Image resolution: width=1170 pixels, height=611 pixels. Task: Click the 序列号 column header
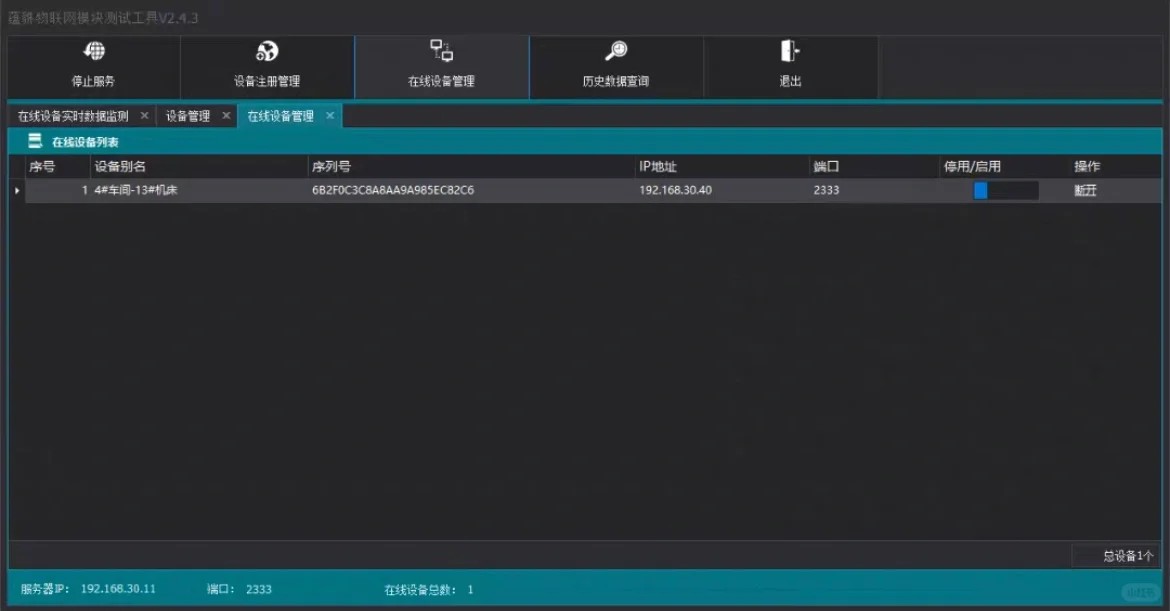[331, 167]
